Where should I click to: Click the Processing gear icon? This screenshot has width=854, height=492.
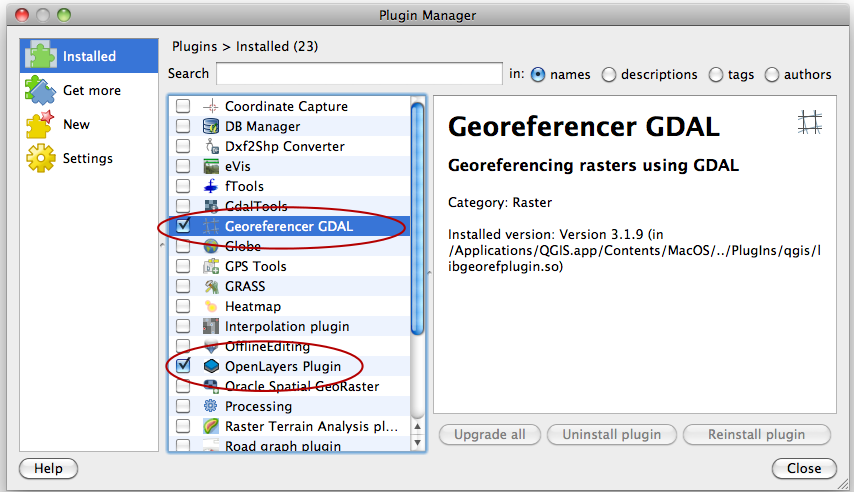coord(211,406)
